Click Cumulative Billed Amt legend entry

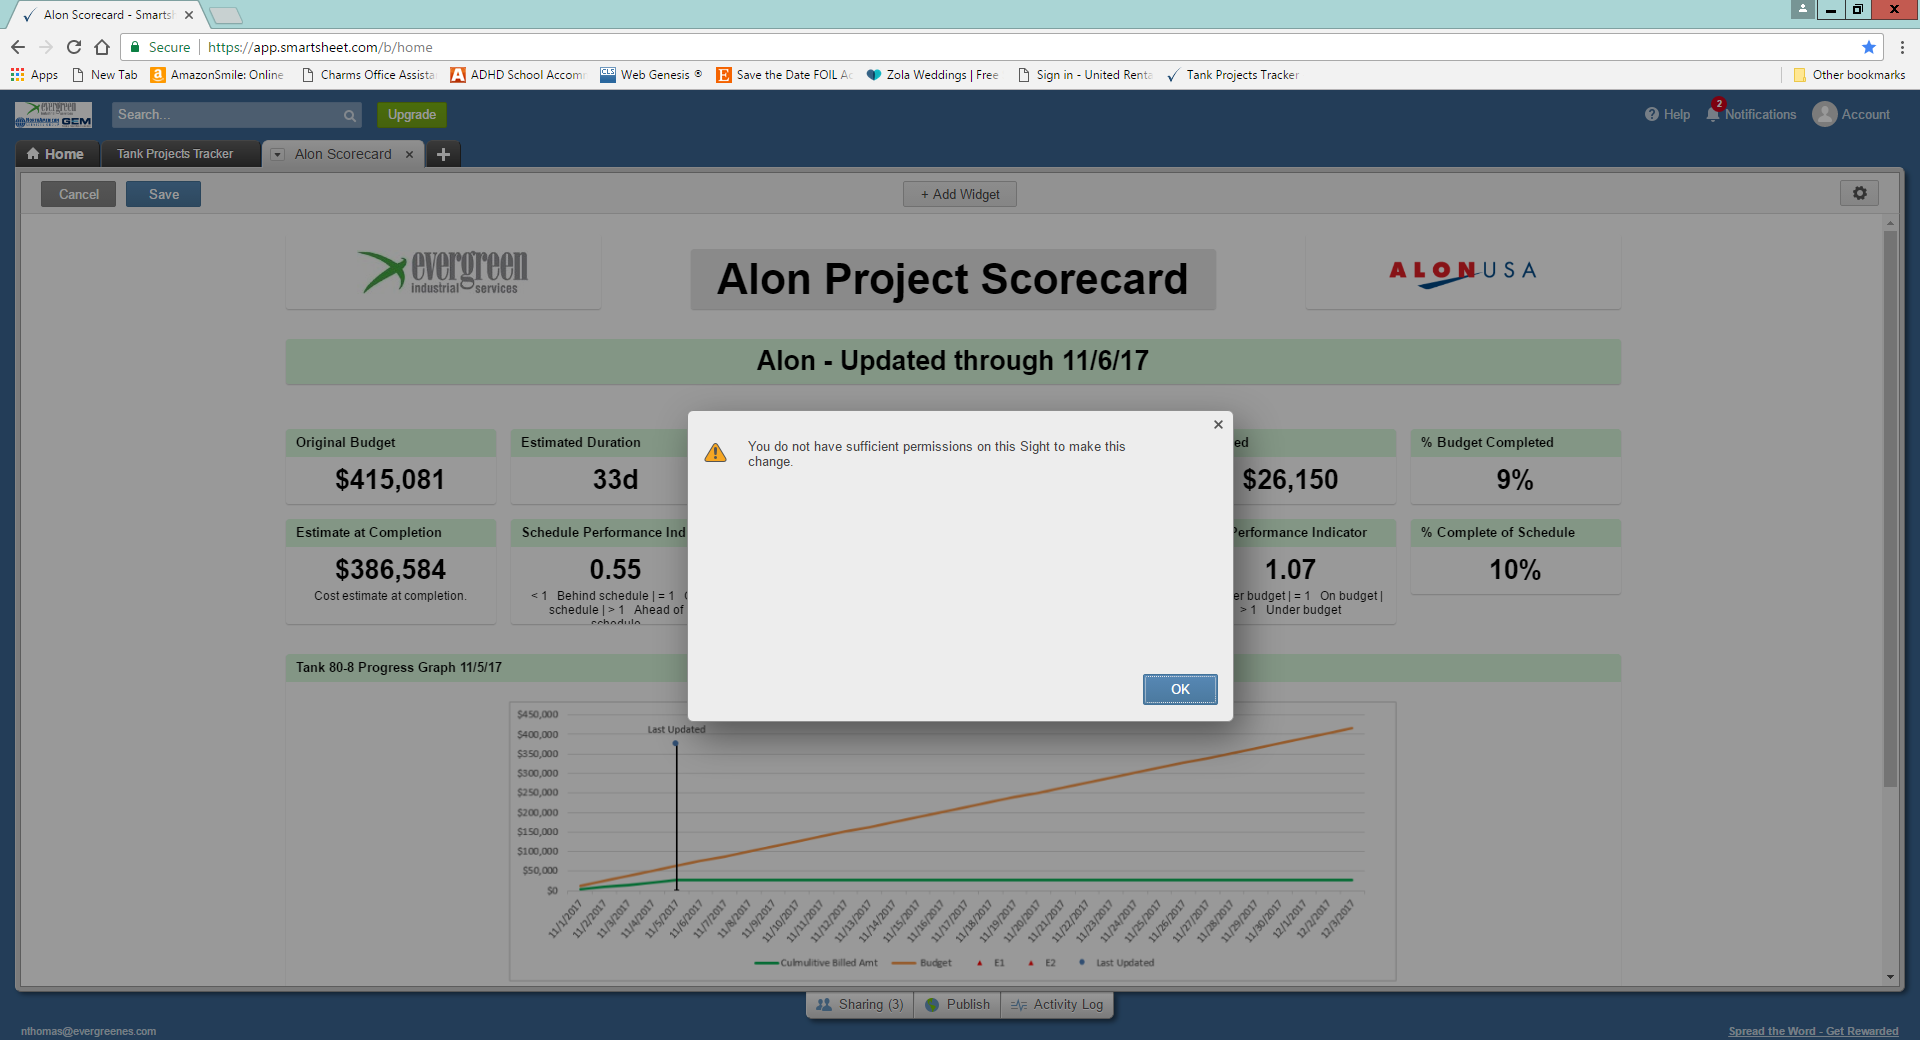[x=816, y=963]
